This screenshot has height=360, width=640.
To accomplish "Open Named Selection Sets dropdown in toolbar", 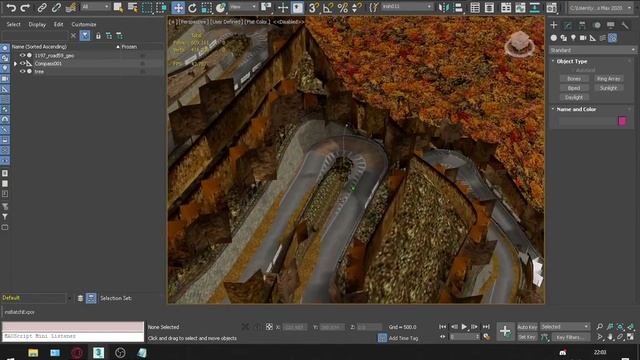I will (x=407, y=7).
